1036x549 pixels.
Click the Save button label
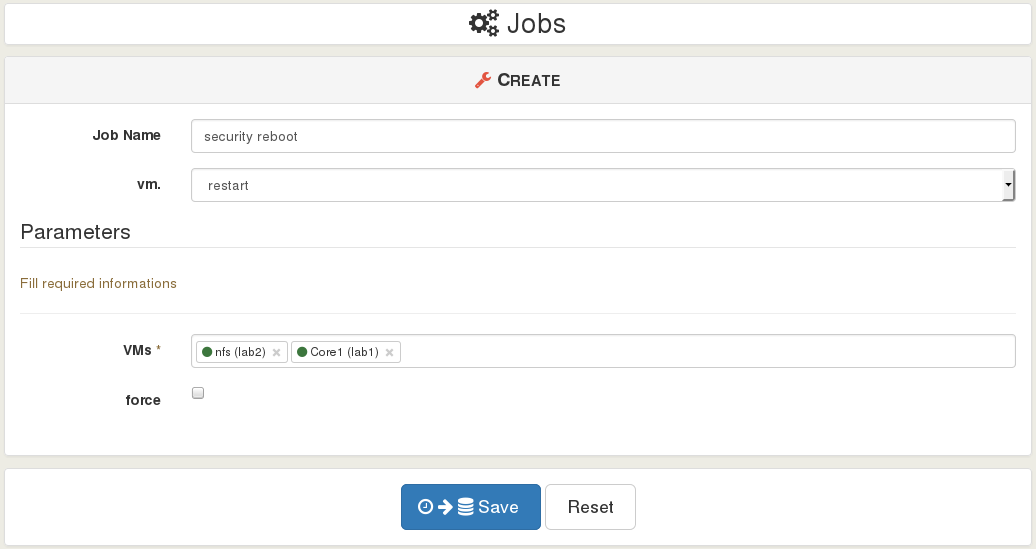pyautogui.click(x=498, y=507)
